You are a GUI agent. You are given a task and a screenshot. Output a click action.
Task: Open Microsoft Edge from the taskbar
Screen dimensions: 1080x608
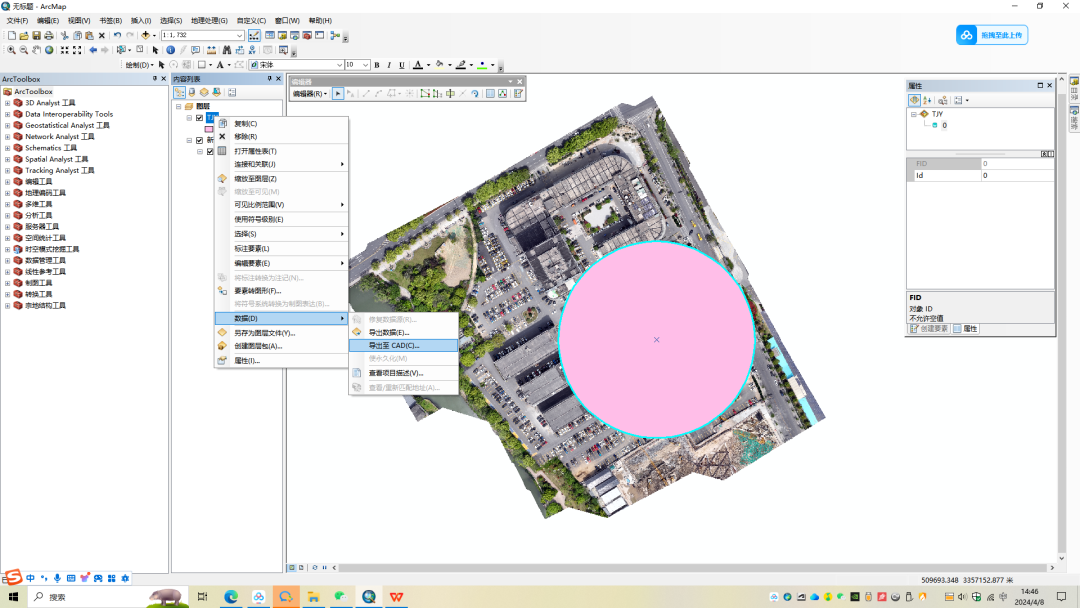click(231, 596)
